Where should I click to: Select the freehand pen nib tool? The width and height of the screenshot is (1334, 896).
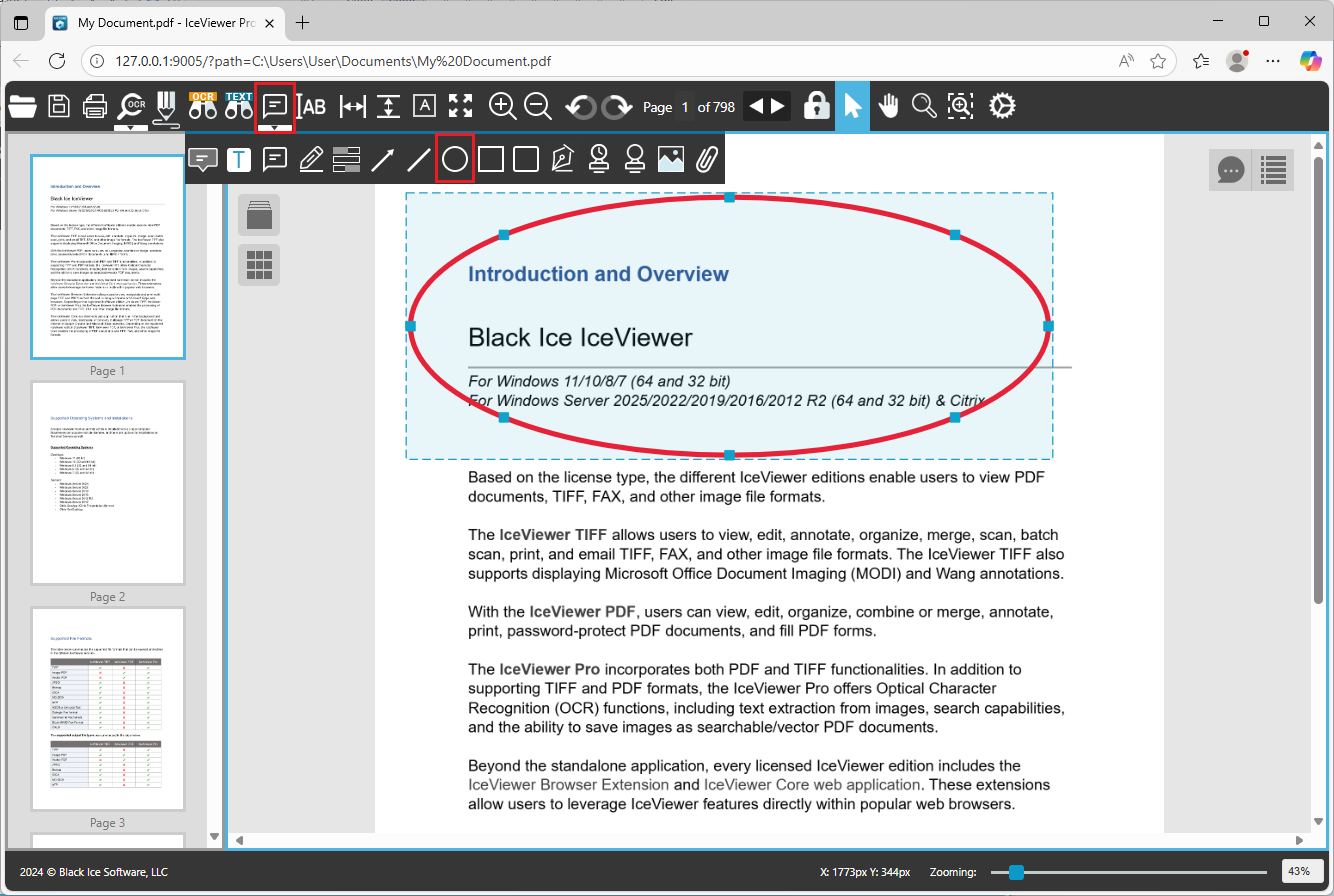[563, 160]
